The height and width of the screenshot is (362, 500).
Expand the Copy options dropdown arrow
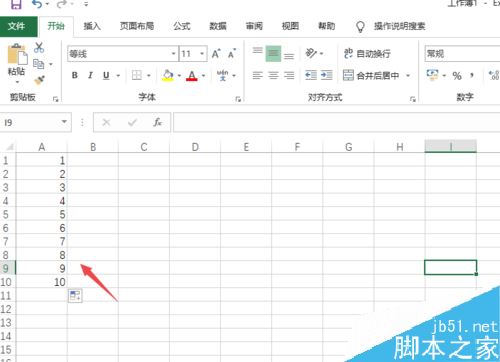point(51,64)
